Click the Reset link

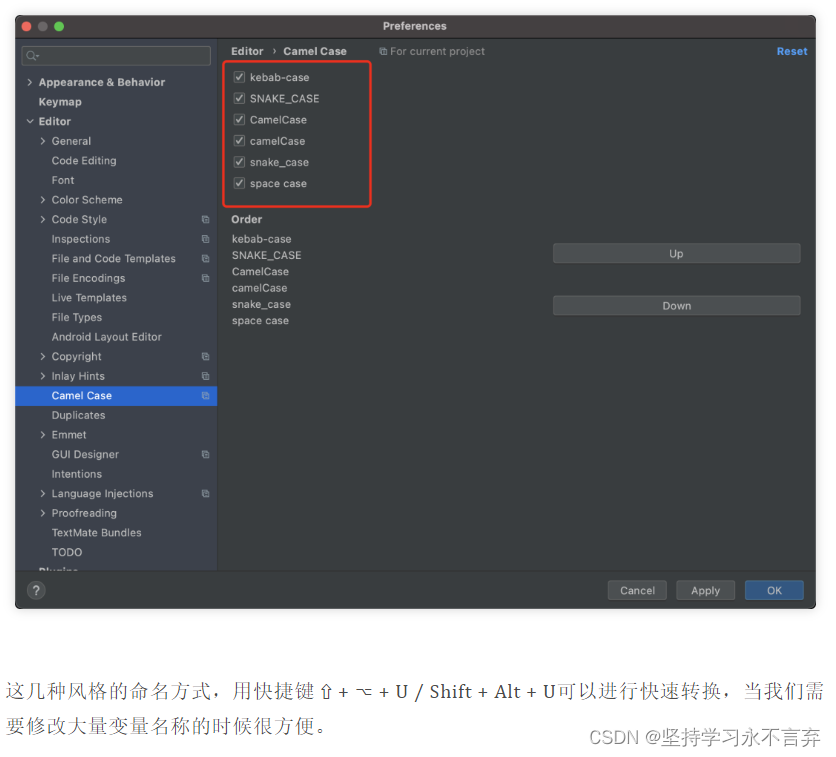(792, 52)
